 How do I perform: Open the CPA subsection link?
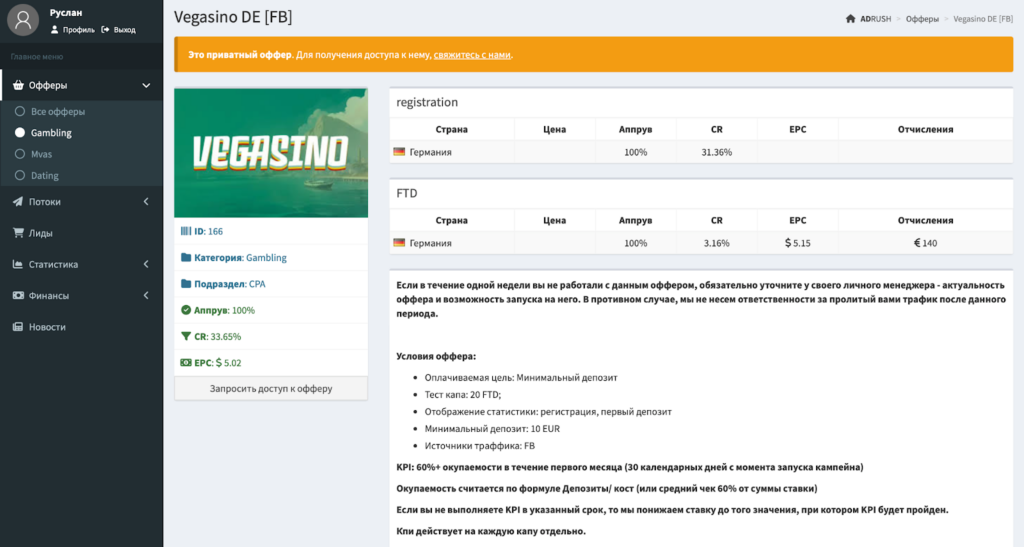257,284
